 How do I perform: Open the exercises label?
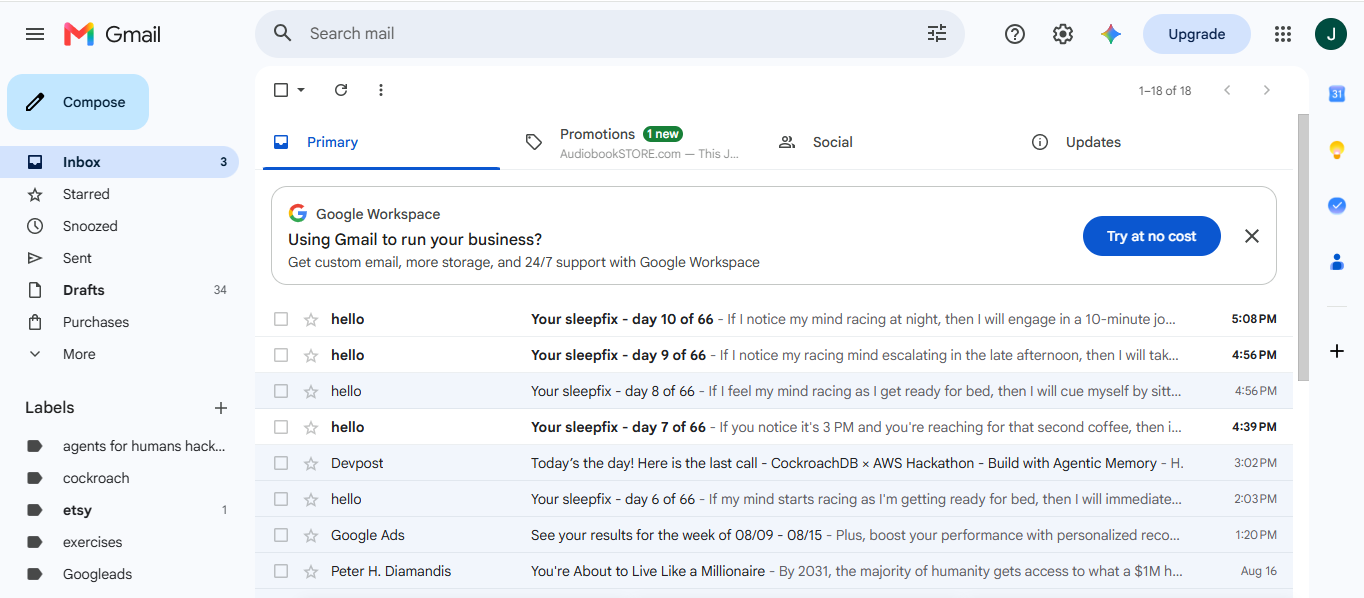[120, 542]
